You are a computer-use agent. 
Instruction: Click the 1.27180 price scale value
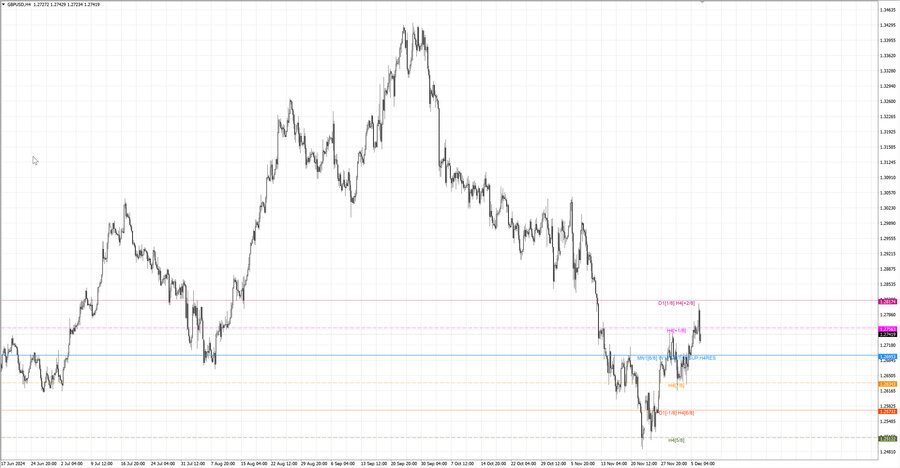887,345
